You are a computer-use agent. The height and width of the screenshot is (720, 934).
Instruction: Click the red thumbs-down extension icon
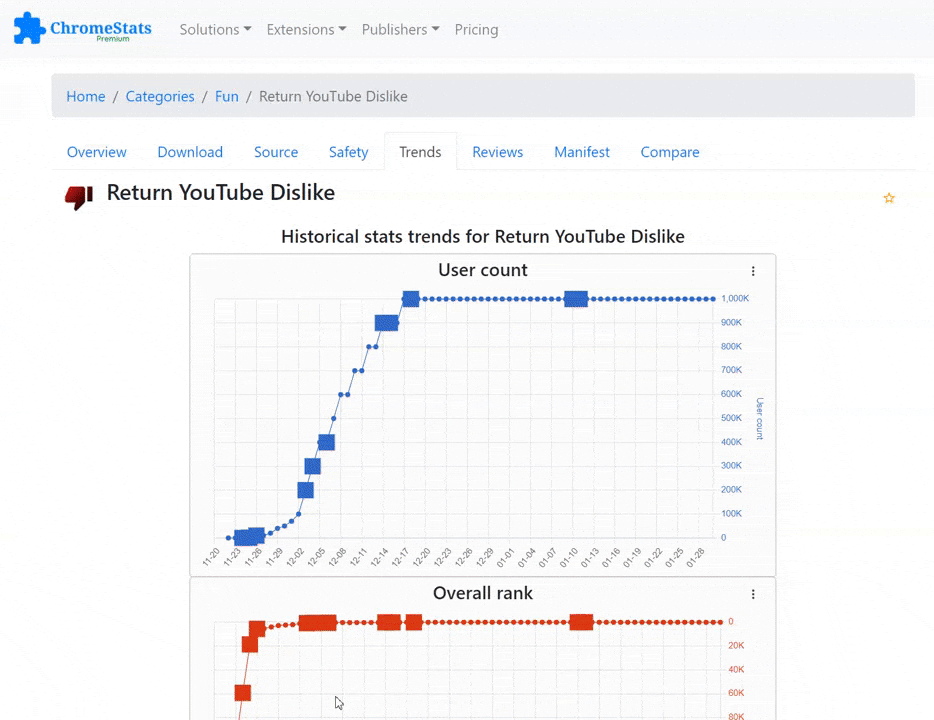click(79, 197)
